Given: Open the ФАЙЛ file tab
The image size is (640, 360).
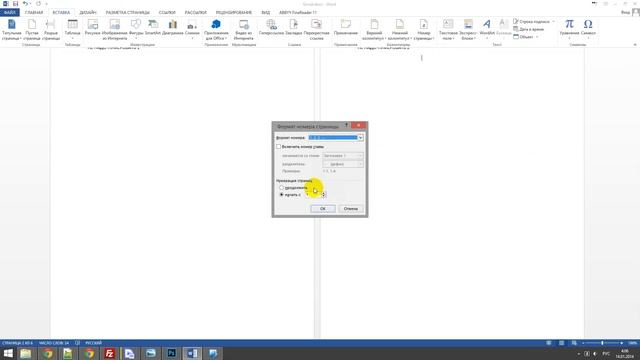Looking at the screenshot, I should (10, 13).
